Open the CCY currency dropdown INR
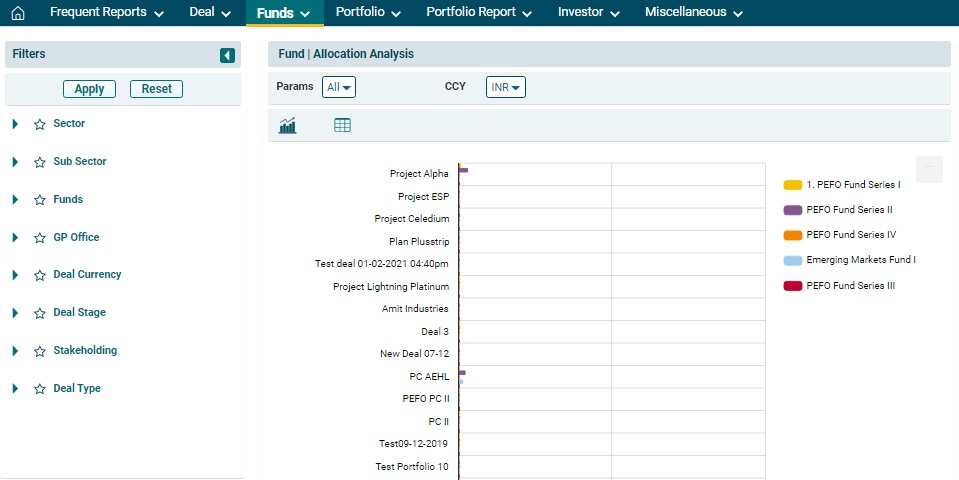This screenshot has width=959, height=480. coord(505,87)
